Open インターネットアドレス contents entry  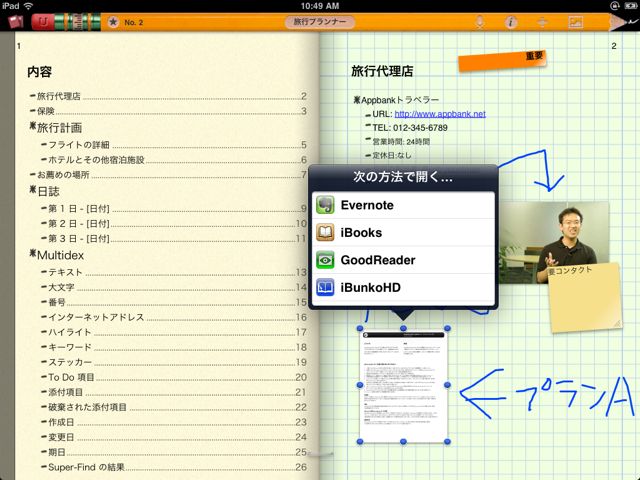[x=174, y=317]
